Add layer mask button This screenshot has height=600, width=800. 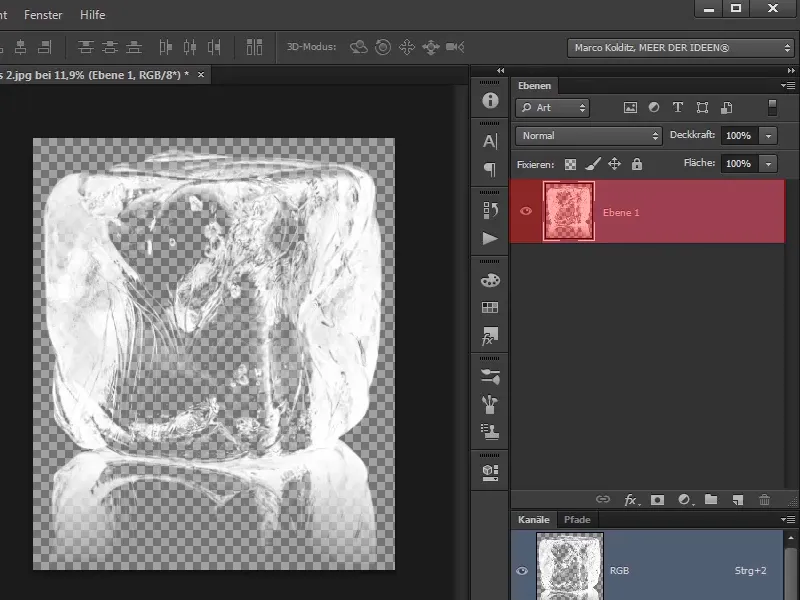point(658,500)
